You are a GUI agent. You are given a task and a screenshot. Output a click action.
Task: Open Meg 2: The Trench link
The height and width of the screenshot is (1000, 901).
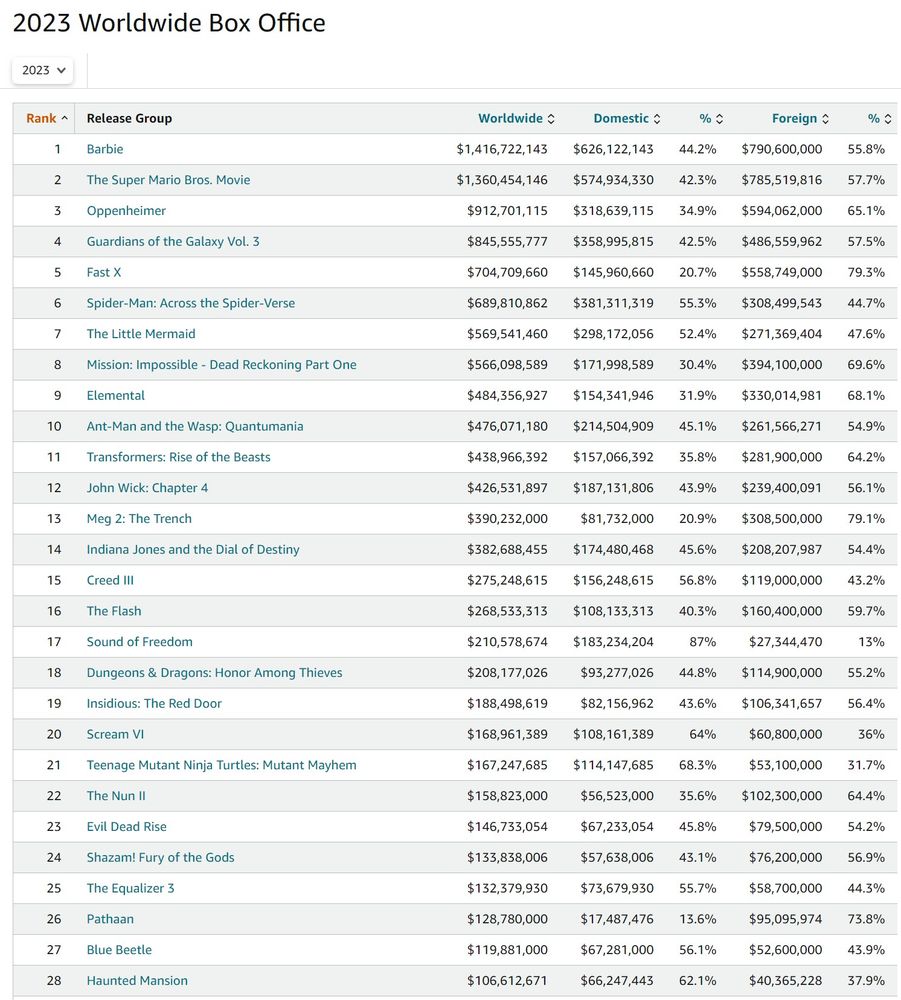point(139,519)
